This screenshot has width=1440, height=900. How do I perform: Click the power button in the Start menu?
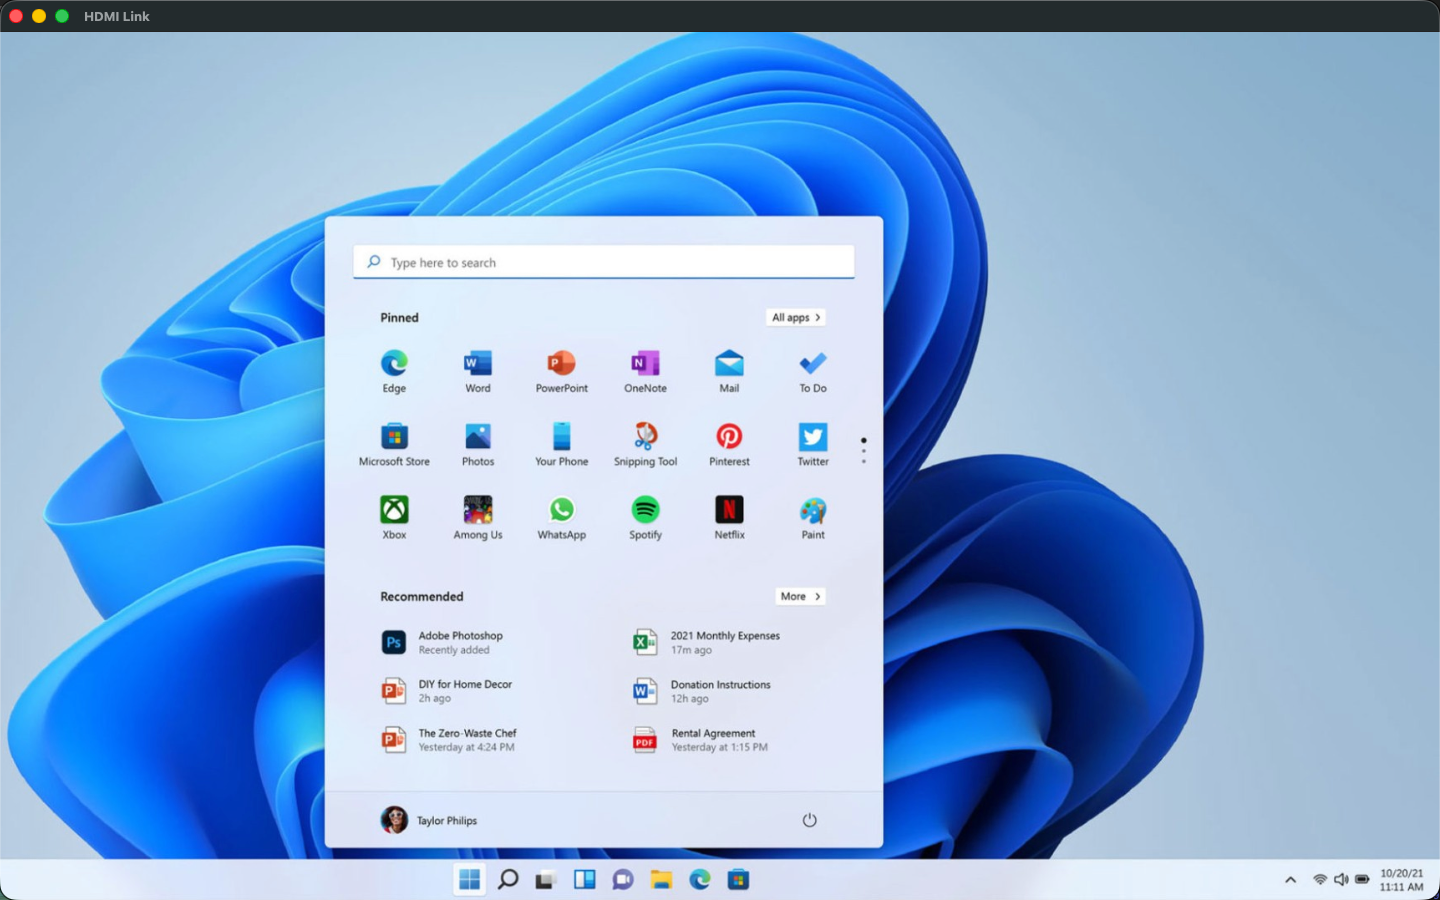click(x=810, y=820)
